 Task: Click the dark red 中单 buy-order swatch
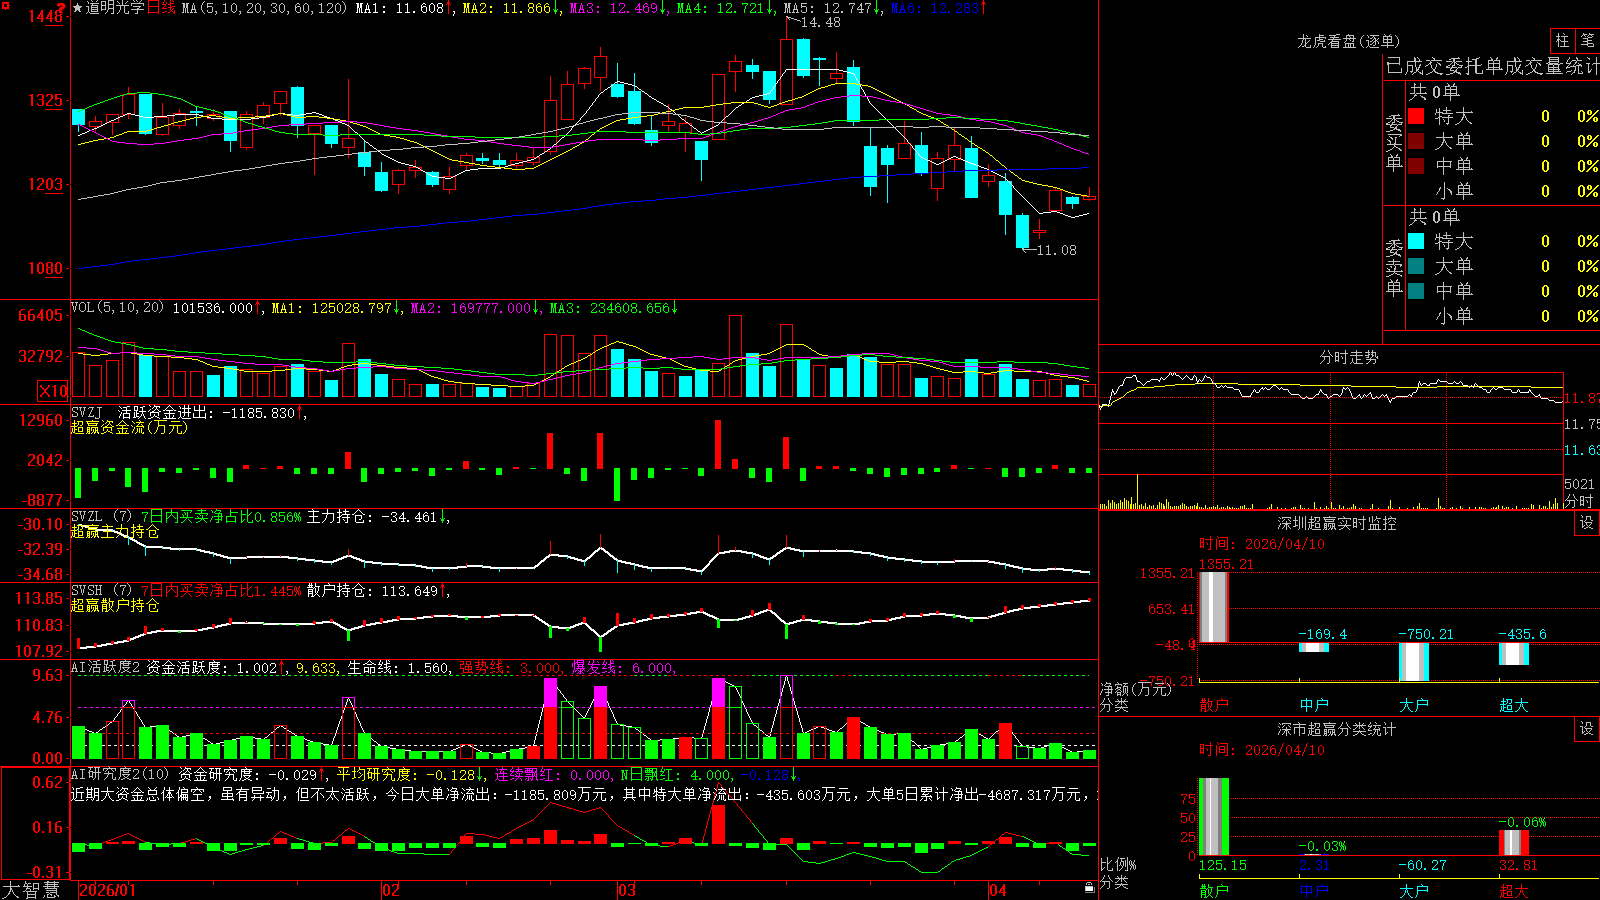point(1416,165)
